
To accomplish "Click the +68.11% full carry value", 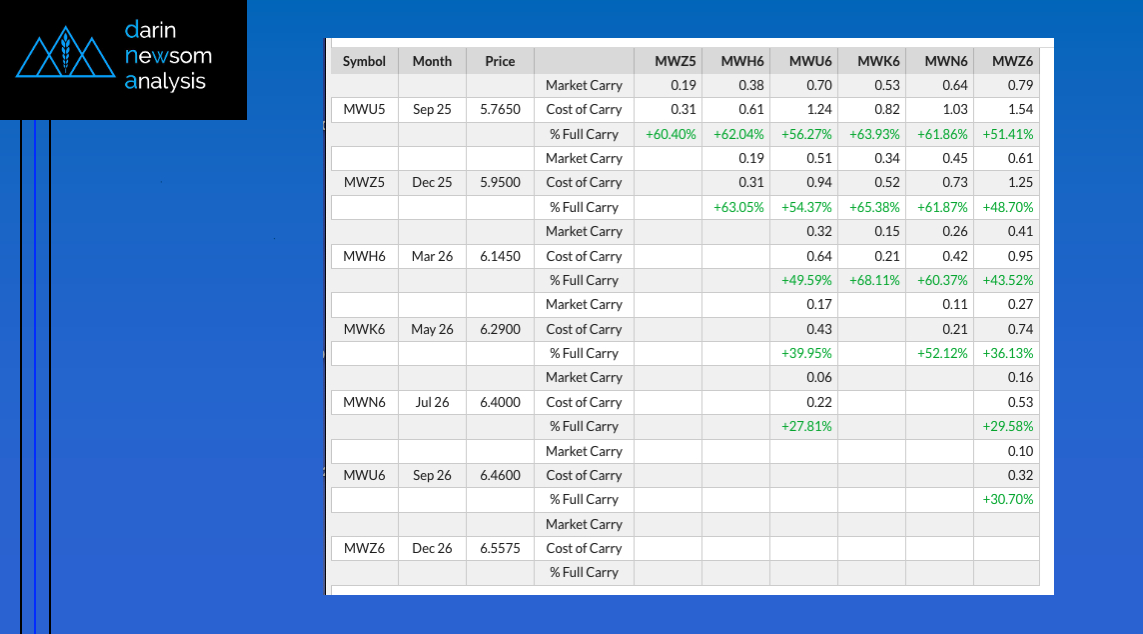I will pos(874,280).
